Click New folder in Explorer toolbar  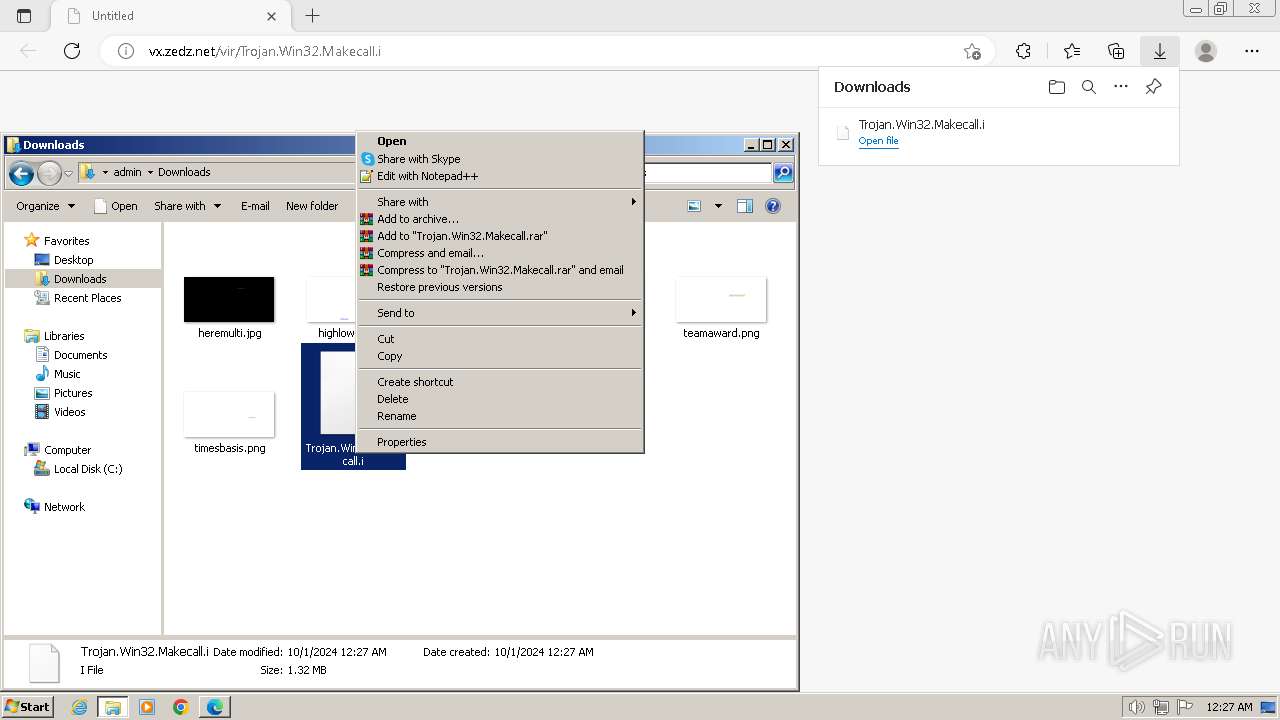pyautogui.click(x=312, y=206)
